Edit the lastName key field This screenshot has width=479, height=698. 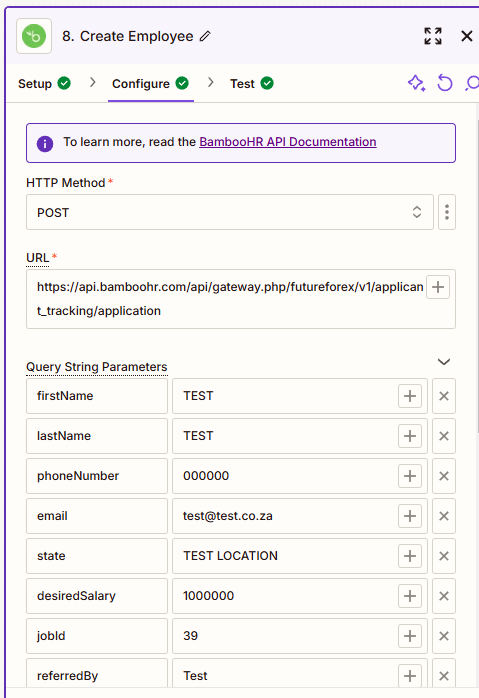pyautogui.click(x=97, y=436)
